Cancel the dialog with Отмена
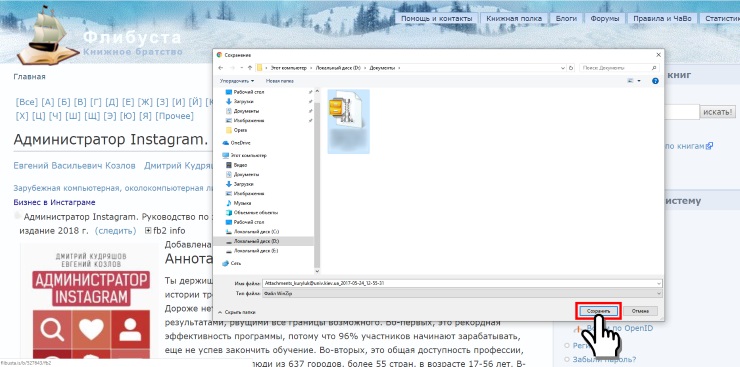Screen dimensions: 740x367 coord(640,311)
